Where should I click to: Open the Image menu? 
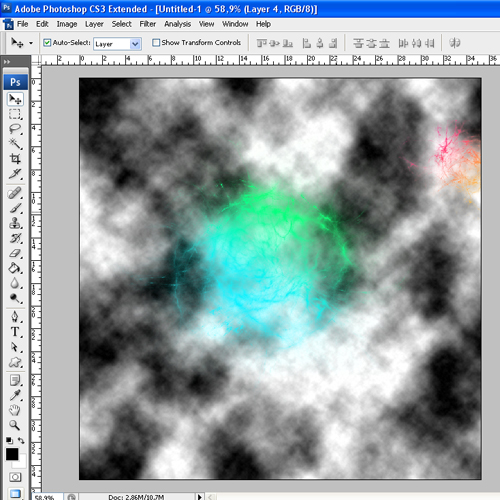pos(67,24)
